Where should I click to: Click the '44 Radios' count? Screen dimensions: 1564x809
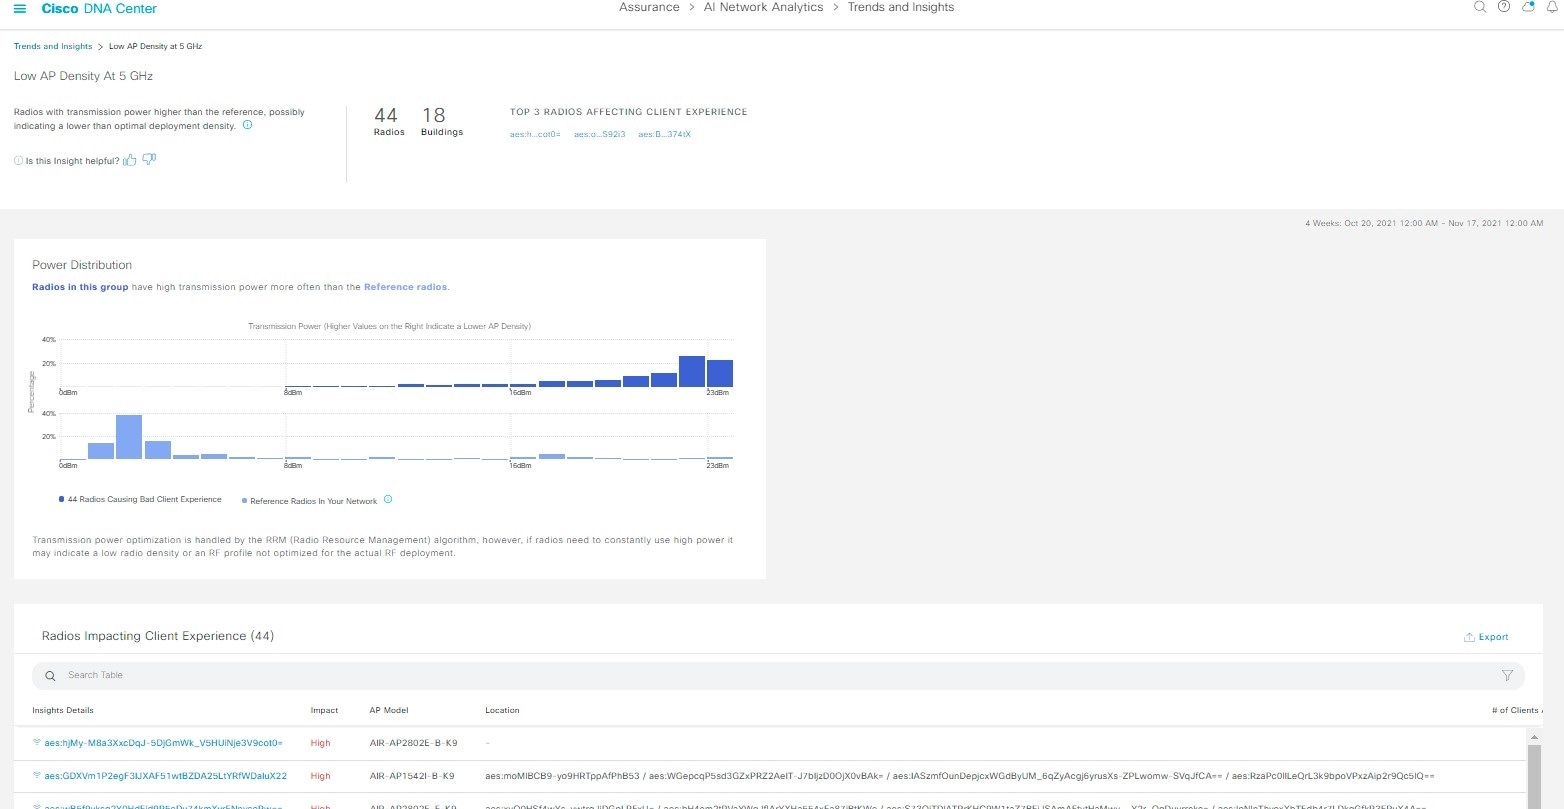[389, 121]
